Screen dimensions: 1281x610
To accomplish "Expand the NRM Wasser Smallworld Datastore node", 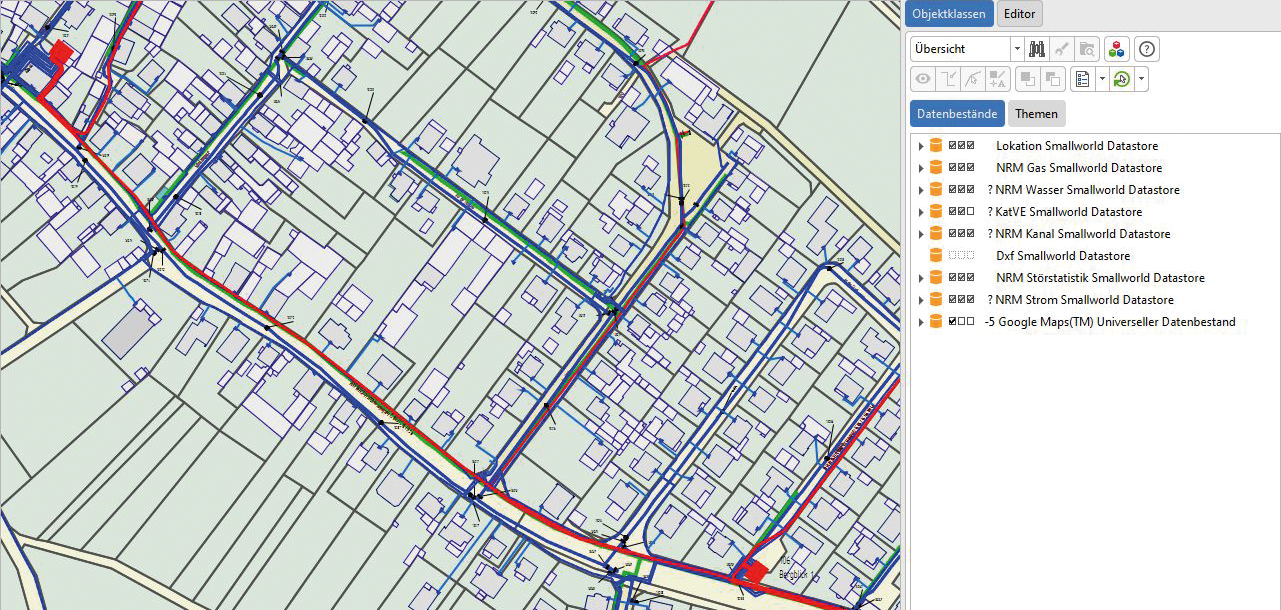I will point(920,190).
